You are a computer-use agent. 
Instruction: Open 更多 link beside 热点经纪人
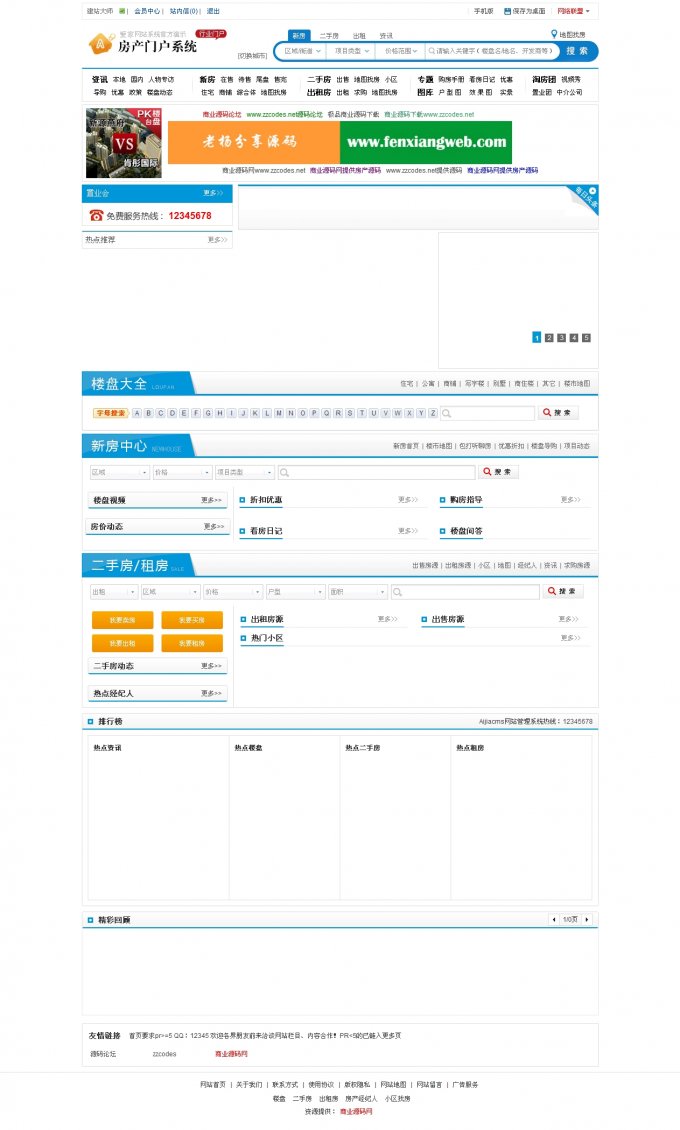pos(211,693)
